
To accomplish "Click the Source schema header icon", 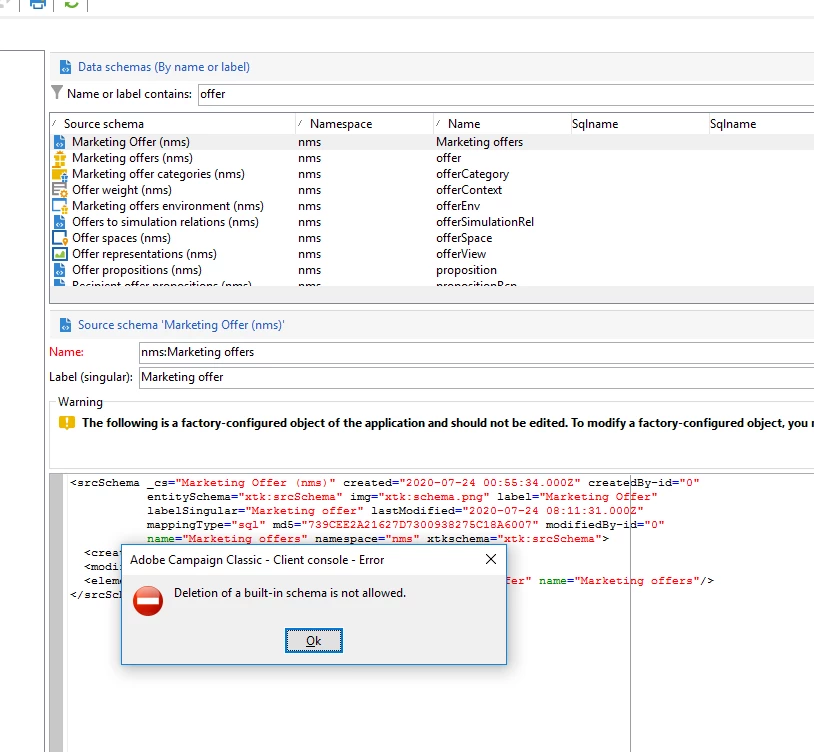I will tap(65, 325).
